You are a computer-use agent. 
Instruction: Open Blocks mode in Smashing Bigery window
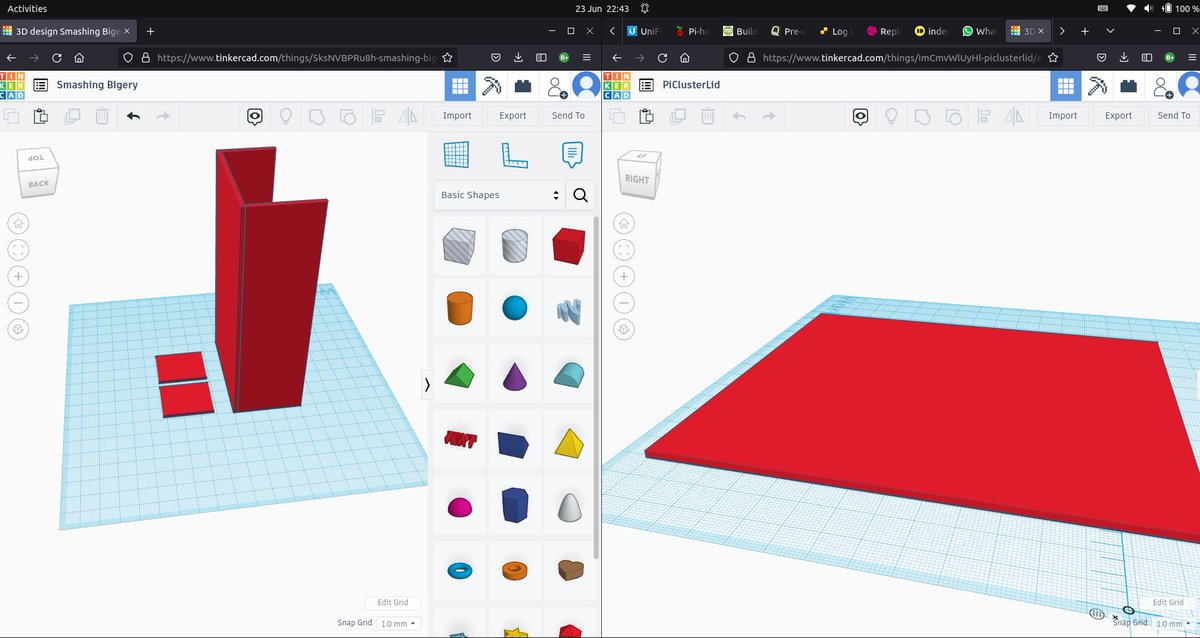pos(491,86)
